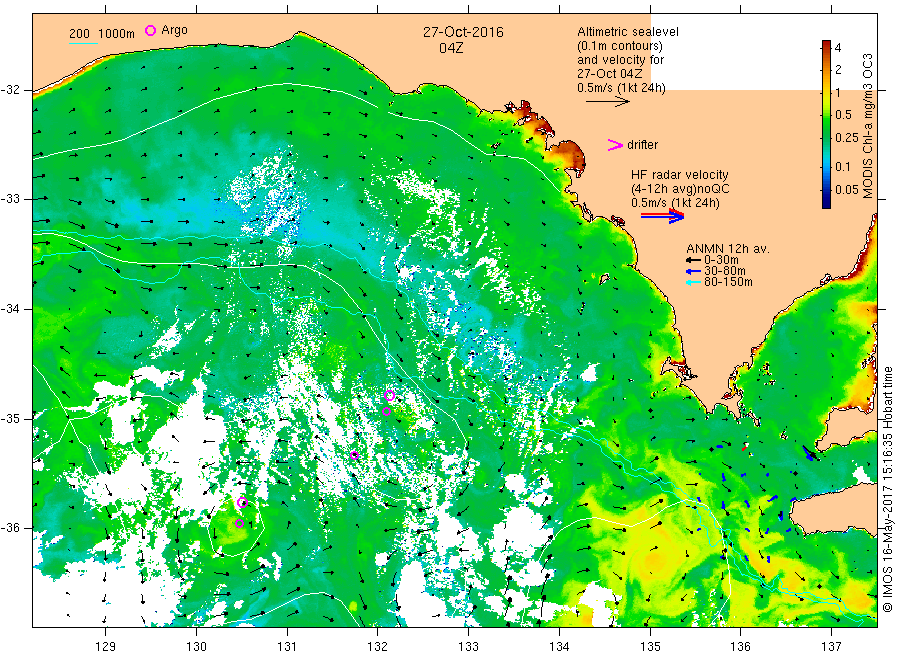The height and width of the screenshot is (660, 900).
Task: Click the colorbar tick value '0.25'
Action: coord(847,138)
